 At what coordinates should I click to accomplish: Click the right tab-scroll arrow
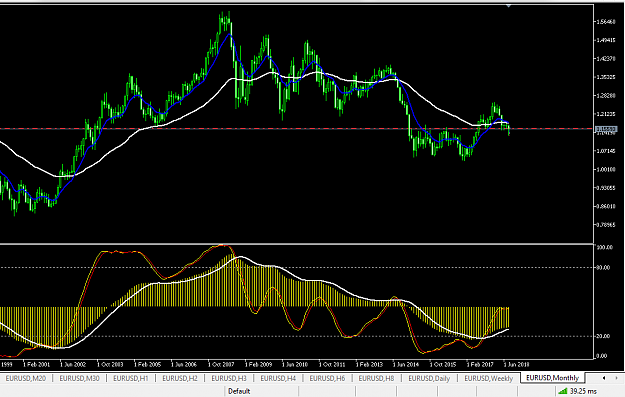point(616,377)
